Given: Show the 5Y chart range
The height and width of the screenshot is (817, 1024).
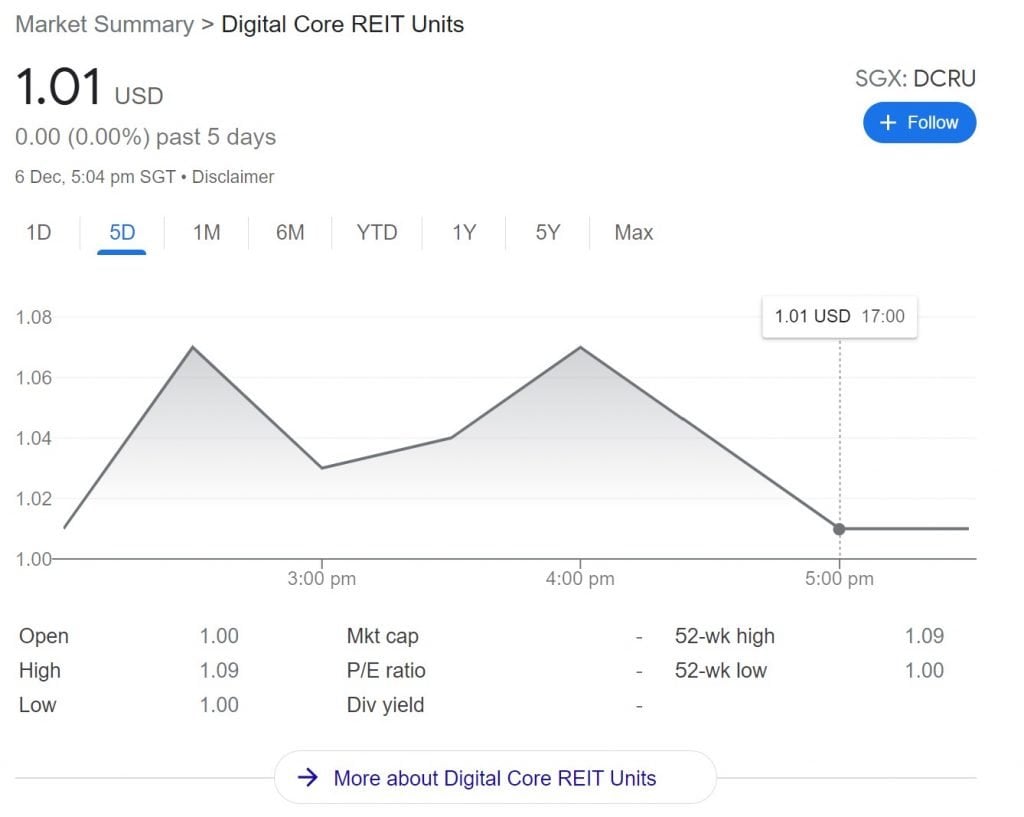Looking at the screenshot, I should tap(547, 232).
